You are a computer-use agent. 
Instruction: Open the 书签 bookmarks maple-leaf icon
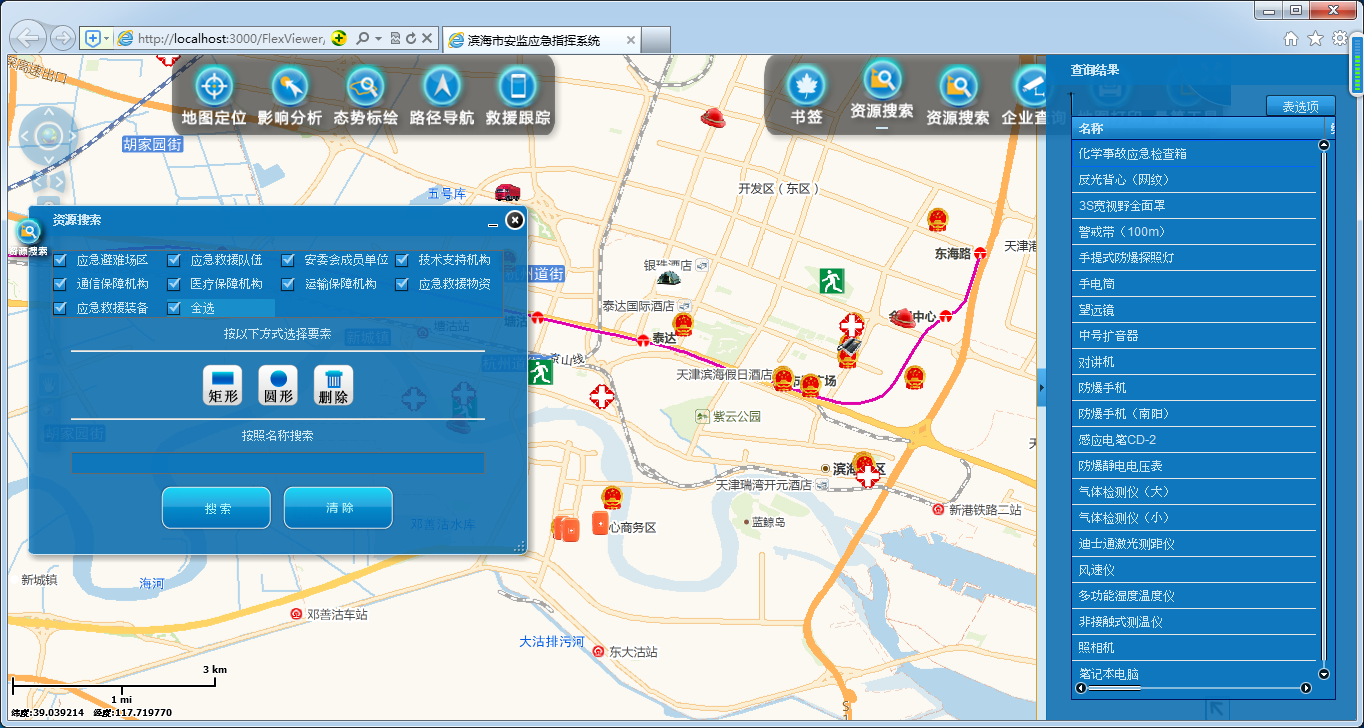click(806, 86)
